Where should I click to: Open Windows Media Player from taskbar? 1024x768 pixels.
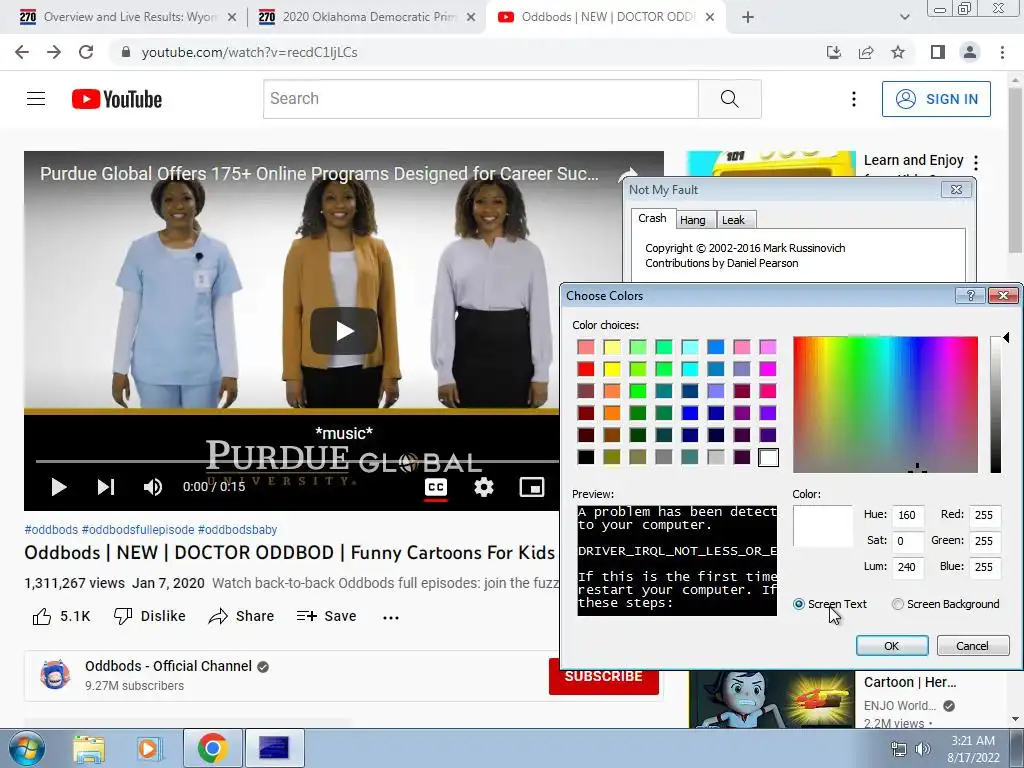click(x=148, y=749)
